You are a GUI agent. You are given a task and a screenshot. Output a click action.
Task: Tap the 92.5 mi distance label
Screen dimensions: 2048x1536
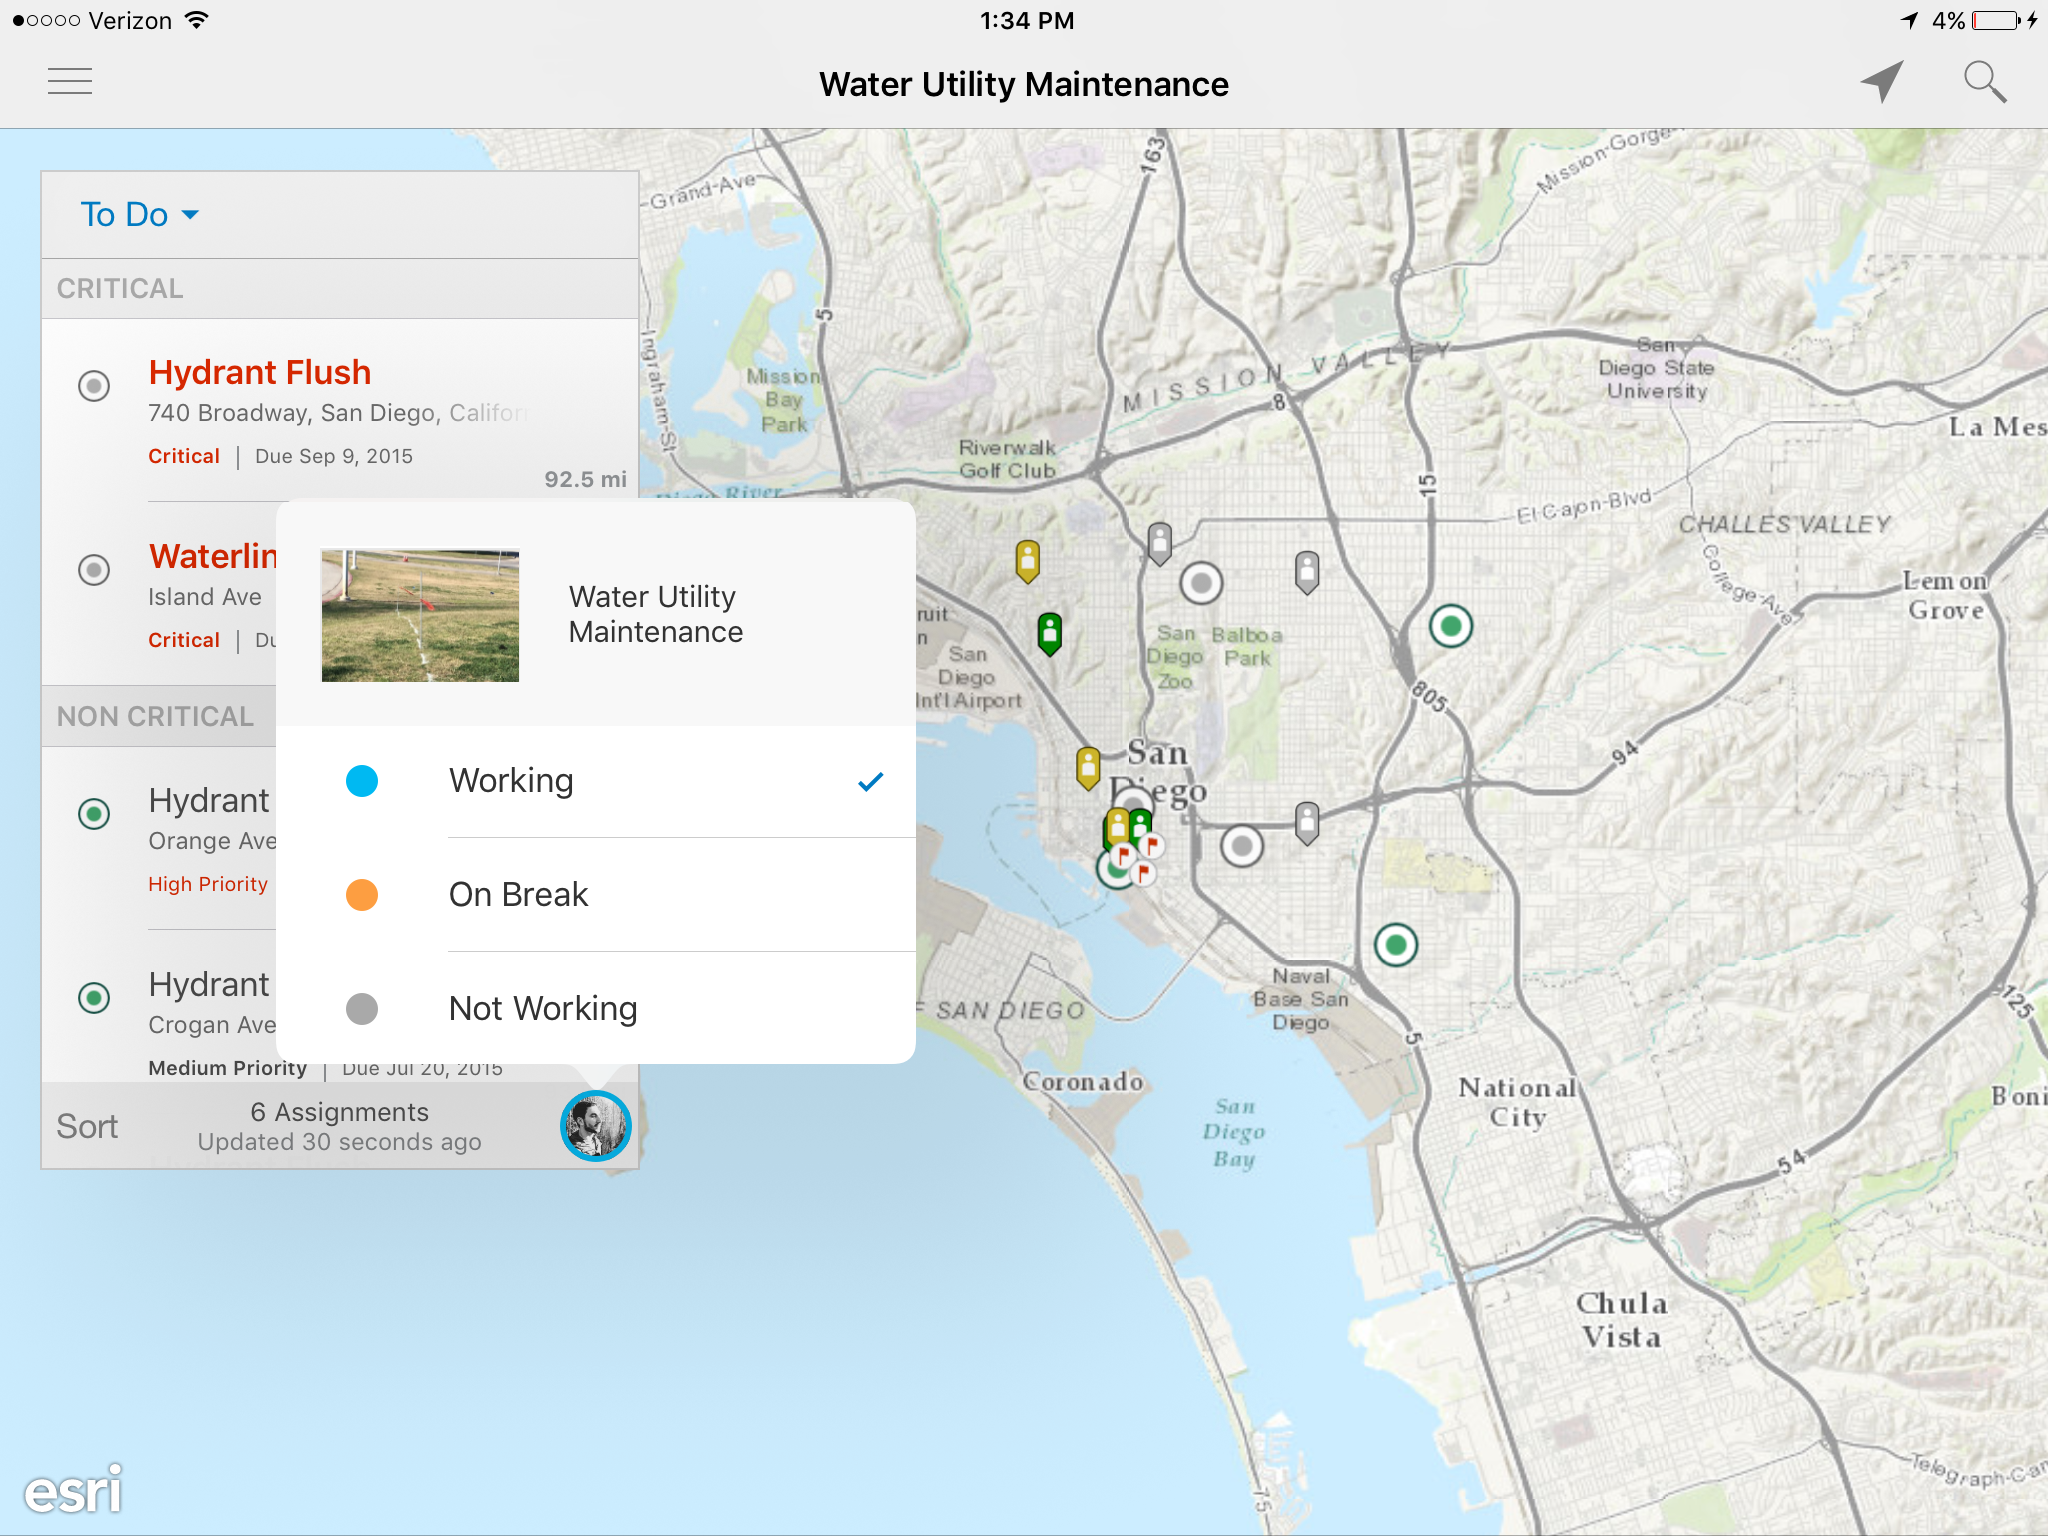point(585,480)
